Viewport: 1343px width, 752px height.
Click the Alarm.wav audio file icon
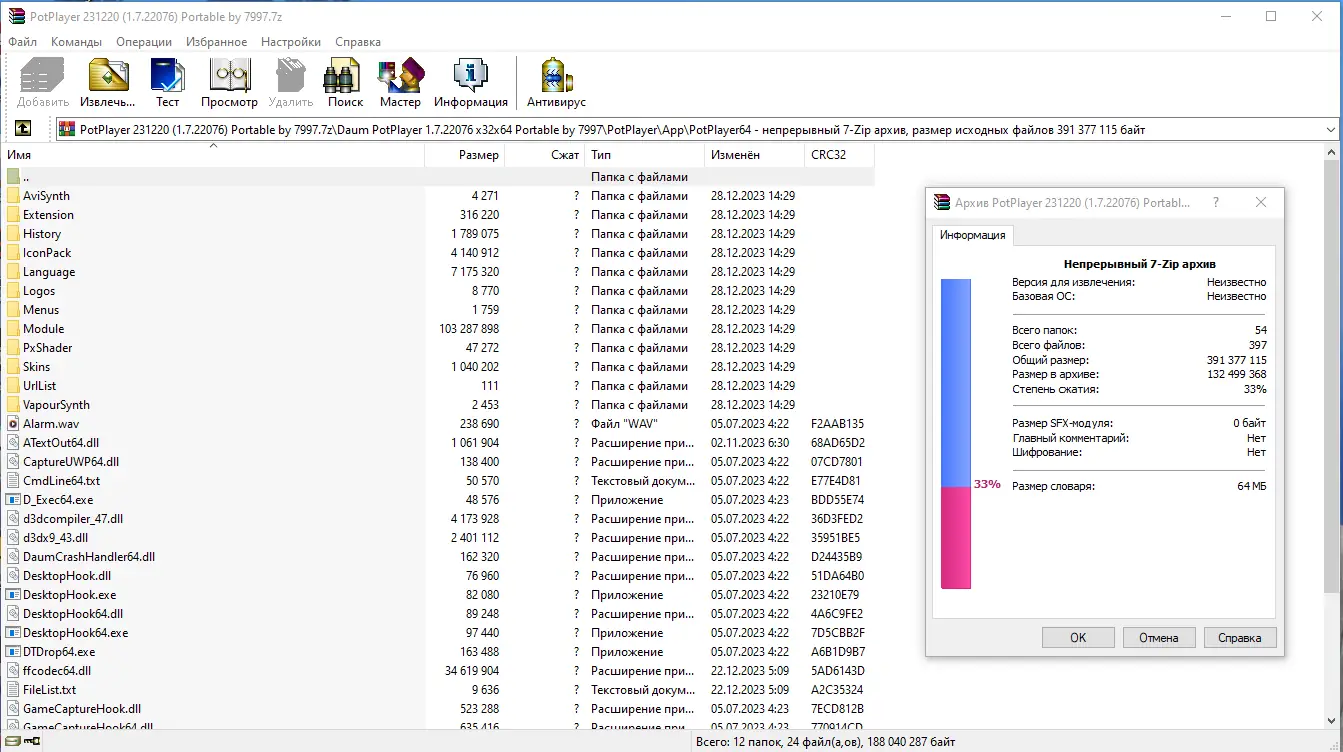click(x=13, y=424)
